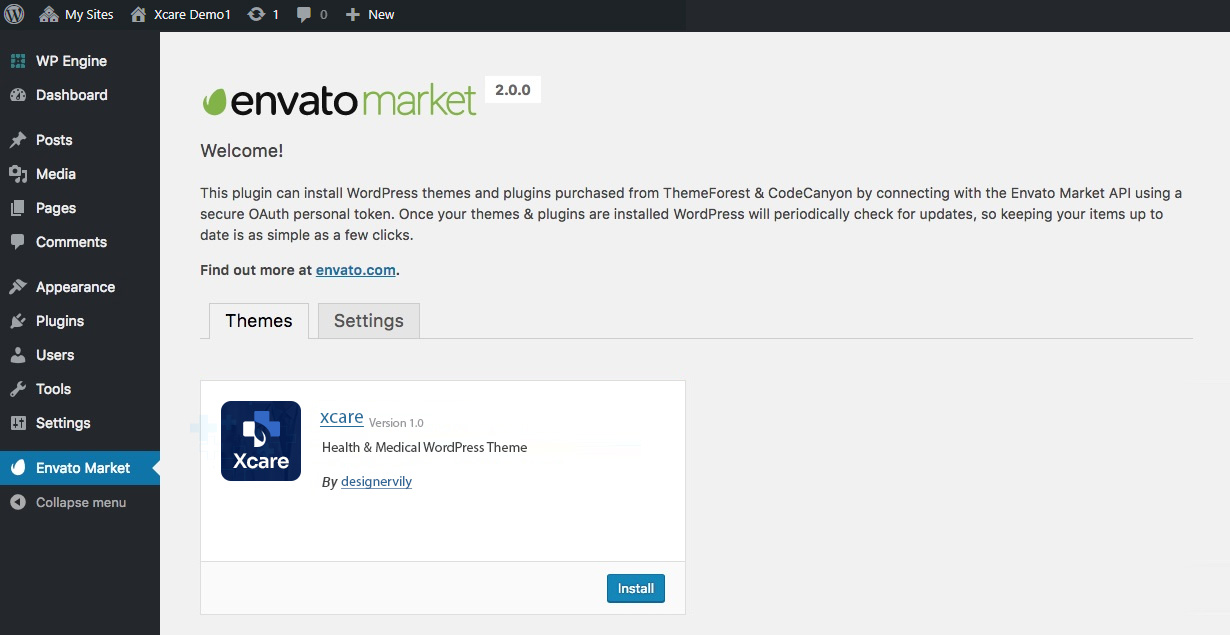Click the Xcare theme thumbnail
Image resolution: width=1230 pixels, height=635 pixels.
[261, 441]
